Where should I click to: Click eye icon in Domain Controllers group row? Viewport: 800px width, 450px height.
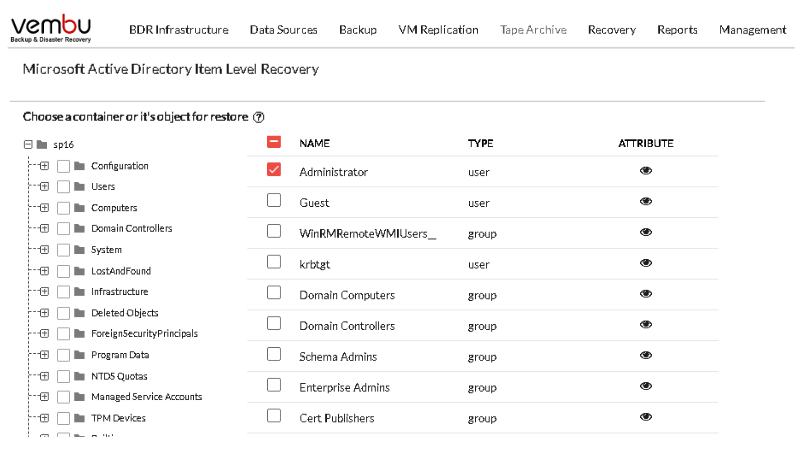645,324
